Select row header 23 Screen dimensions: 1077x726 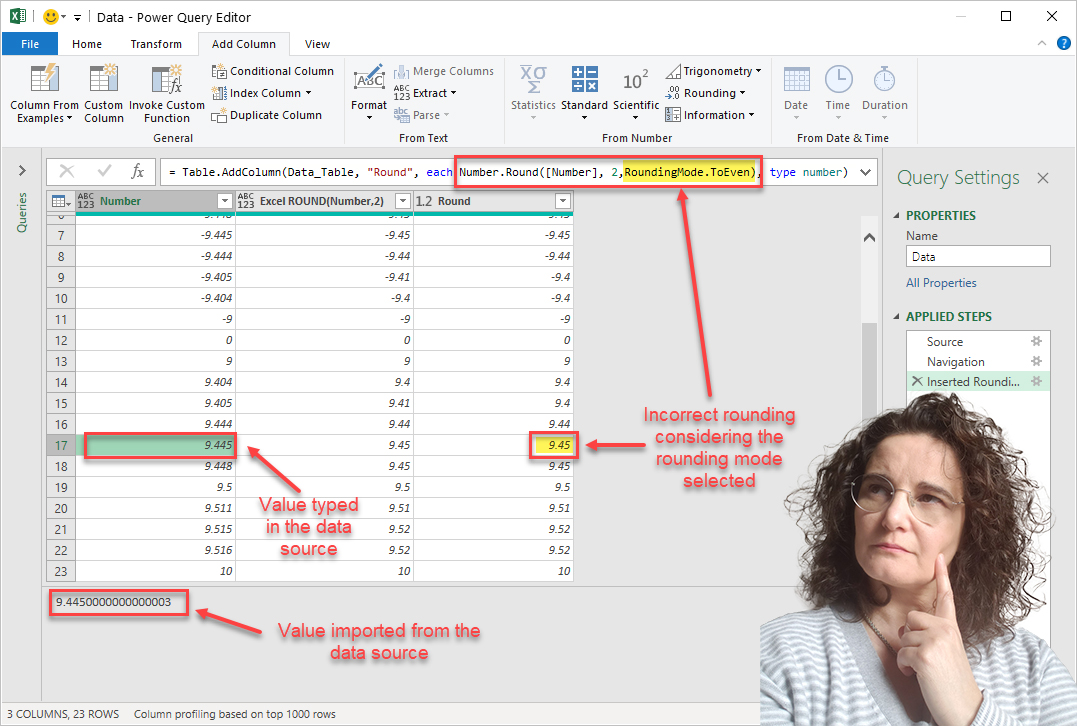pos(61,571)
